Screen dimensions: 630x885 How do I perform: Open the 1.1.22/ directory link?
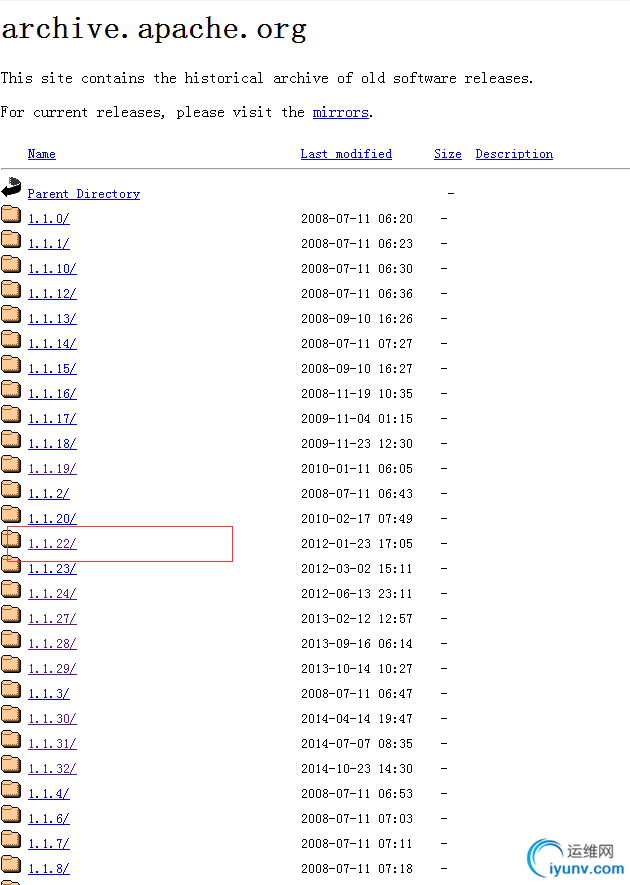click(x=52, y=544)
